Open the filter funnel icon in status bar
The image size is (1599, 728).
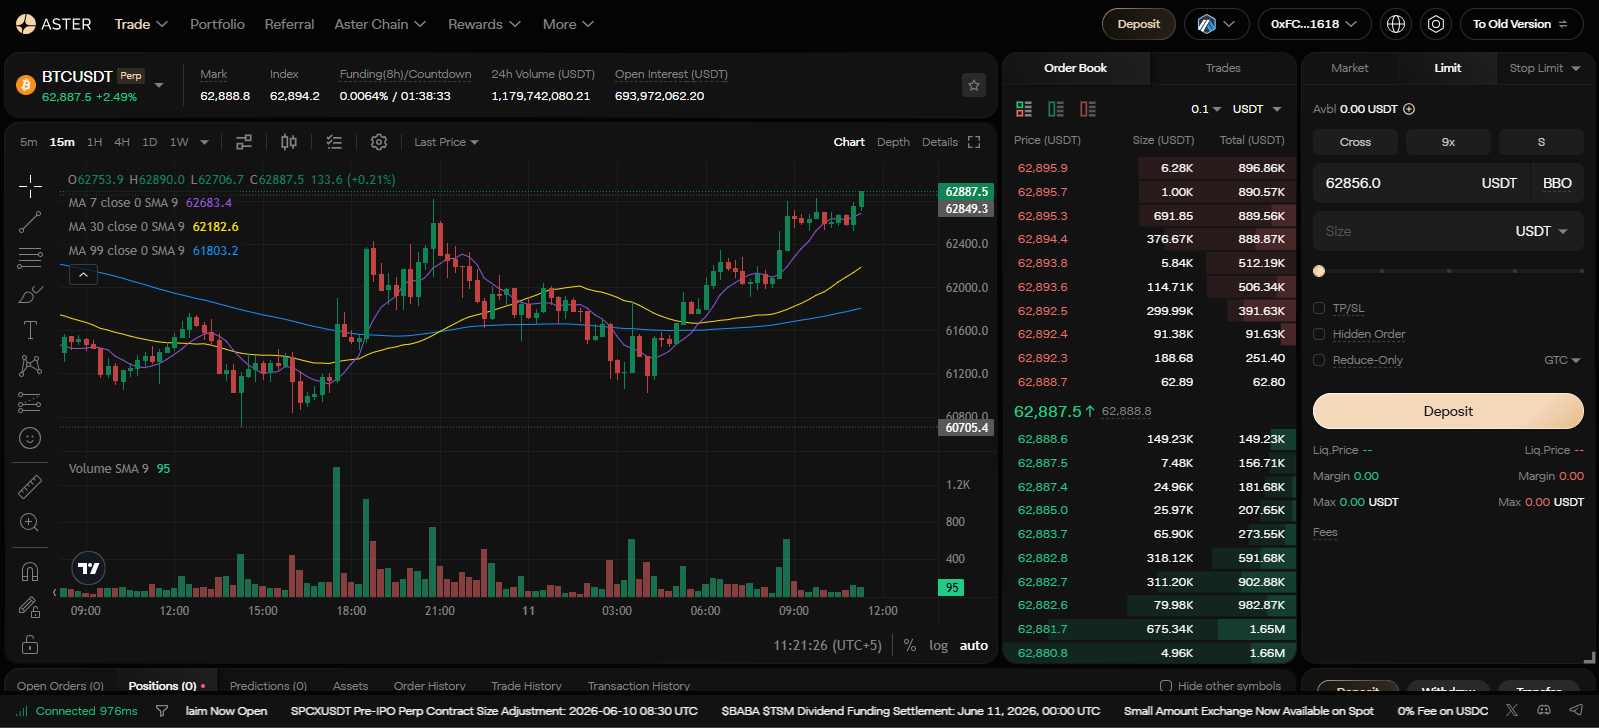[162, 711]
